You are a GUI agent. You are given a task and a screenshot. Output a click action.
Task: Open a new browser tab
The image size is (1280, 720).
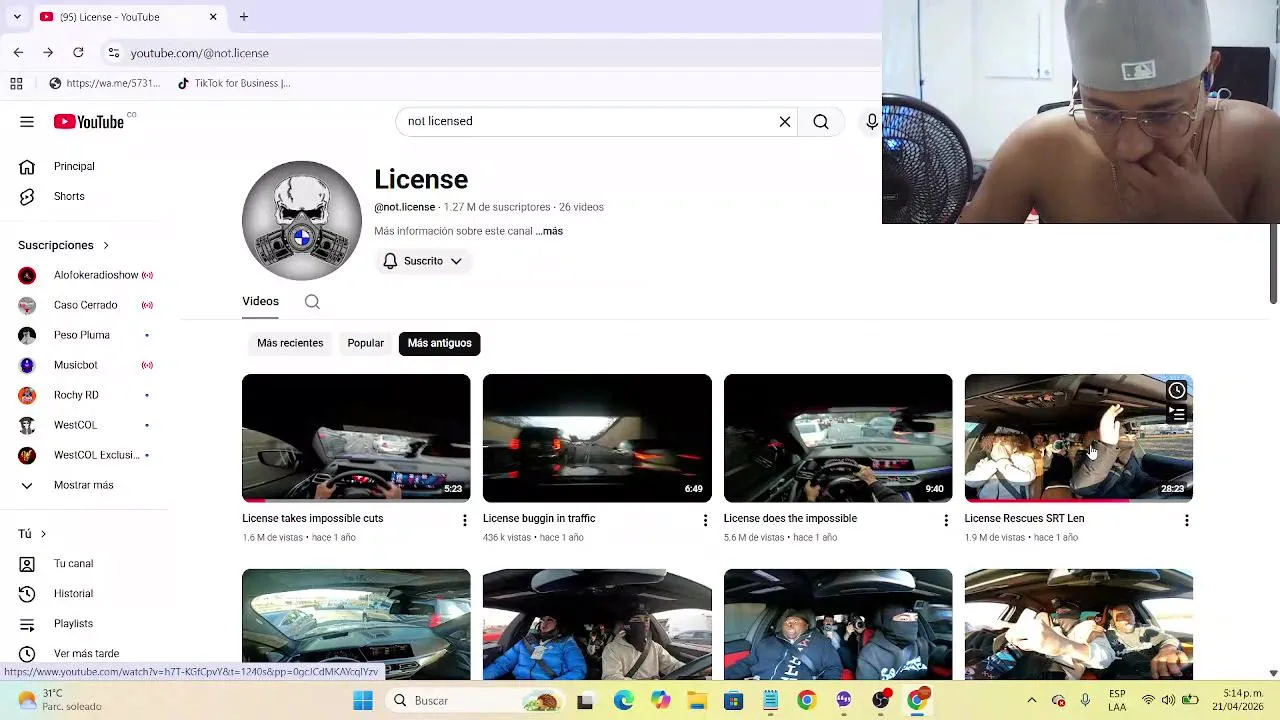pos(244,17)
